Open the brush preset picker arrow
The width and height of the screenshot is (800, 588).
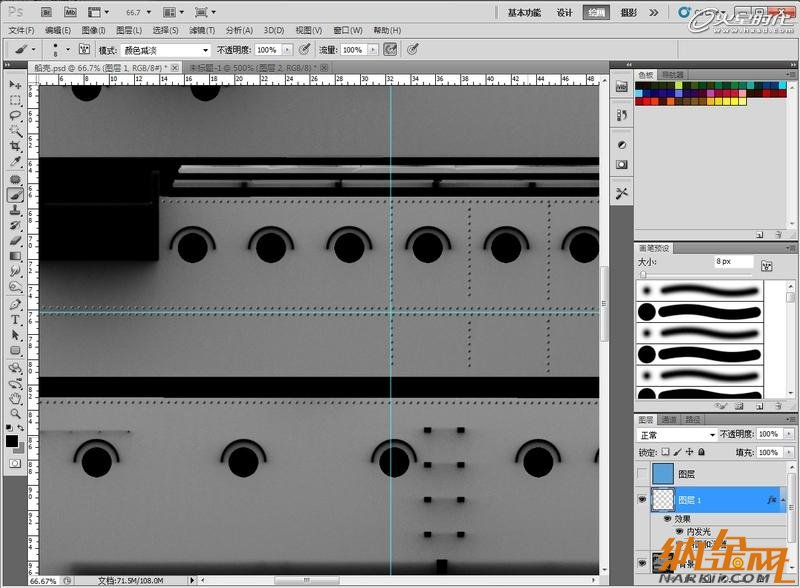coord(68,50)
